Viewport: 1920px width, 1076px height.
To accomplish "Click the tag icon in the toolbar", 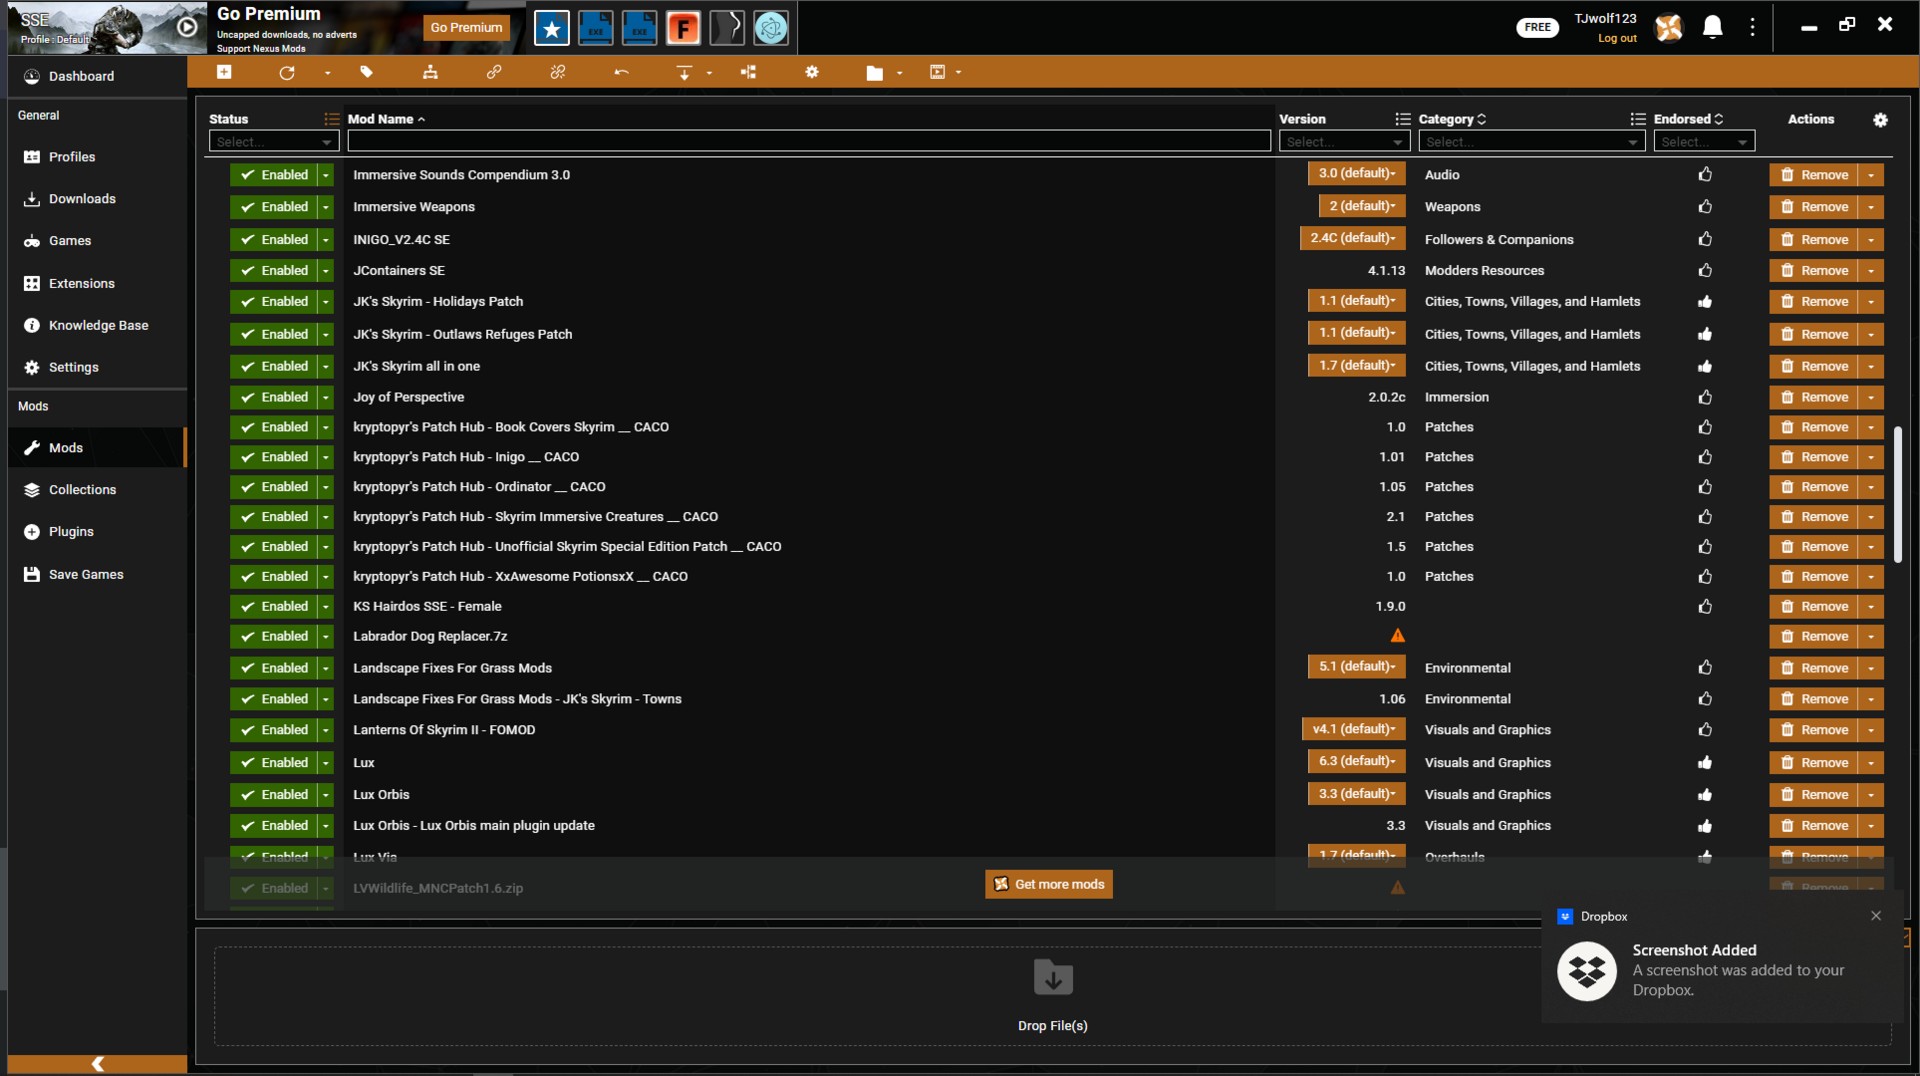I will click(366, 72).
